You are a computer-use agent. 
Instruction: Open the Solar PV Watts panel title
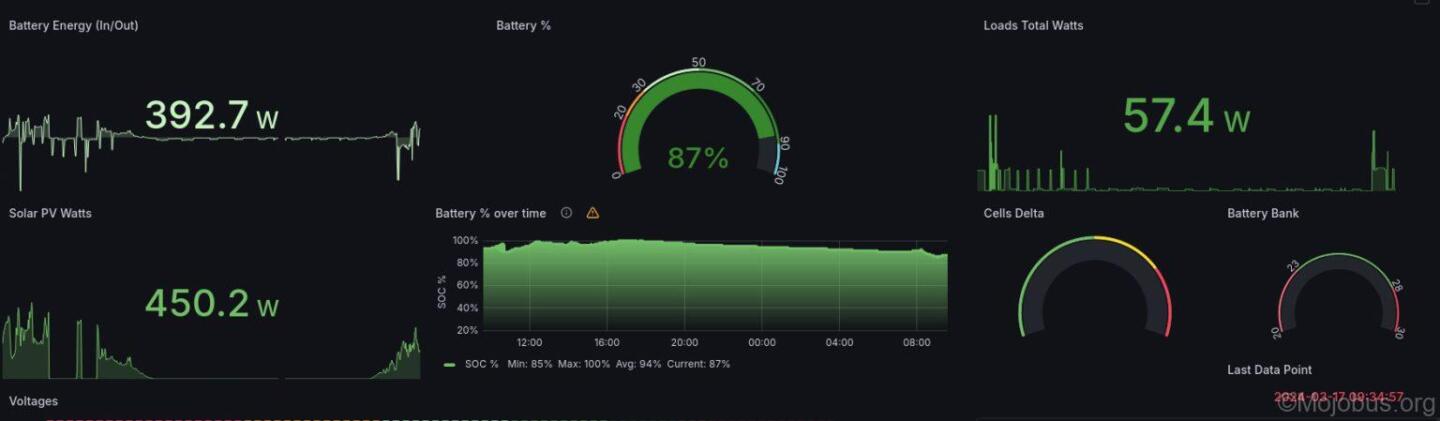[x=50, y=213]
